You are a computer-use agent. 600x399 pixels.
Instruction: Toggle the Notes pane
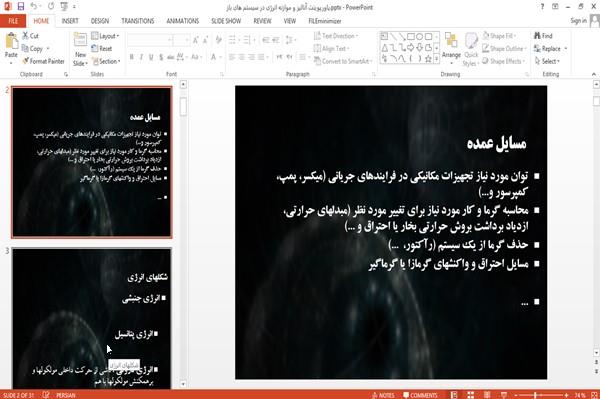pos(383,395)
